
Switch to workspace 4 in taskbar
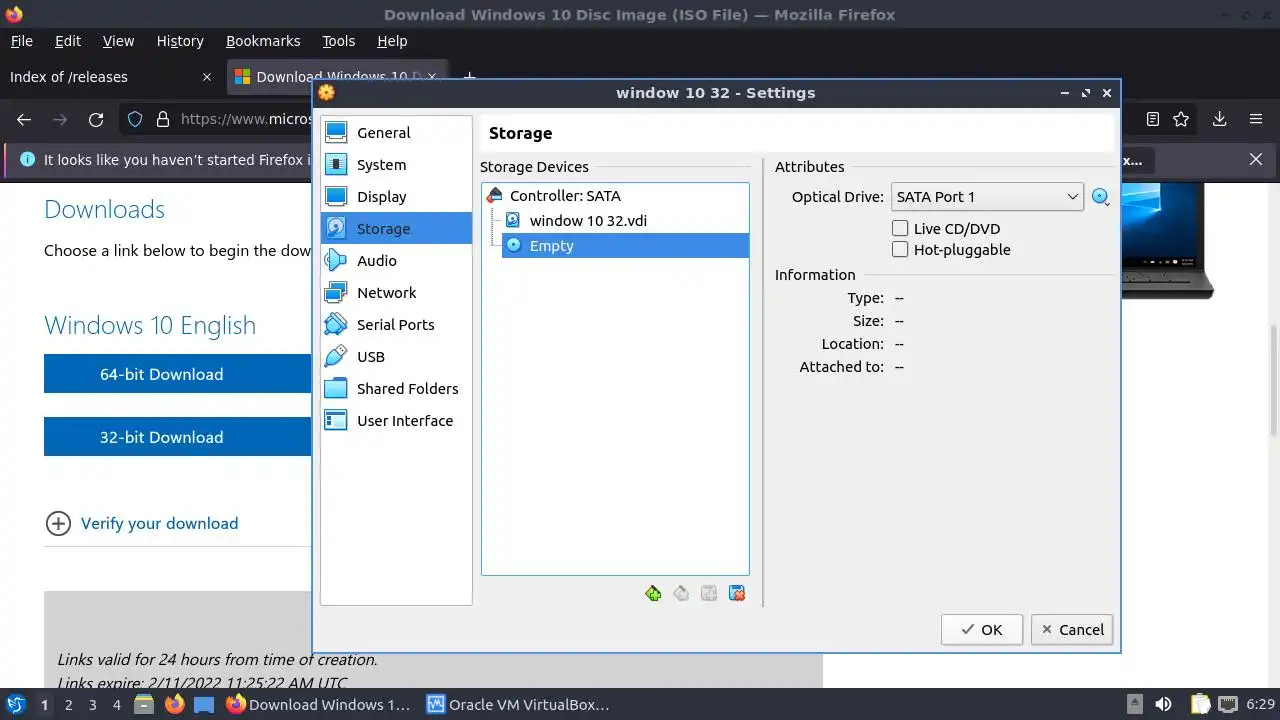pos(116,705)
